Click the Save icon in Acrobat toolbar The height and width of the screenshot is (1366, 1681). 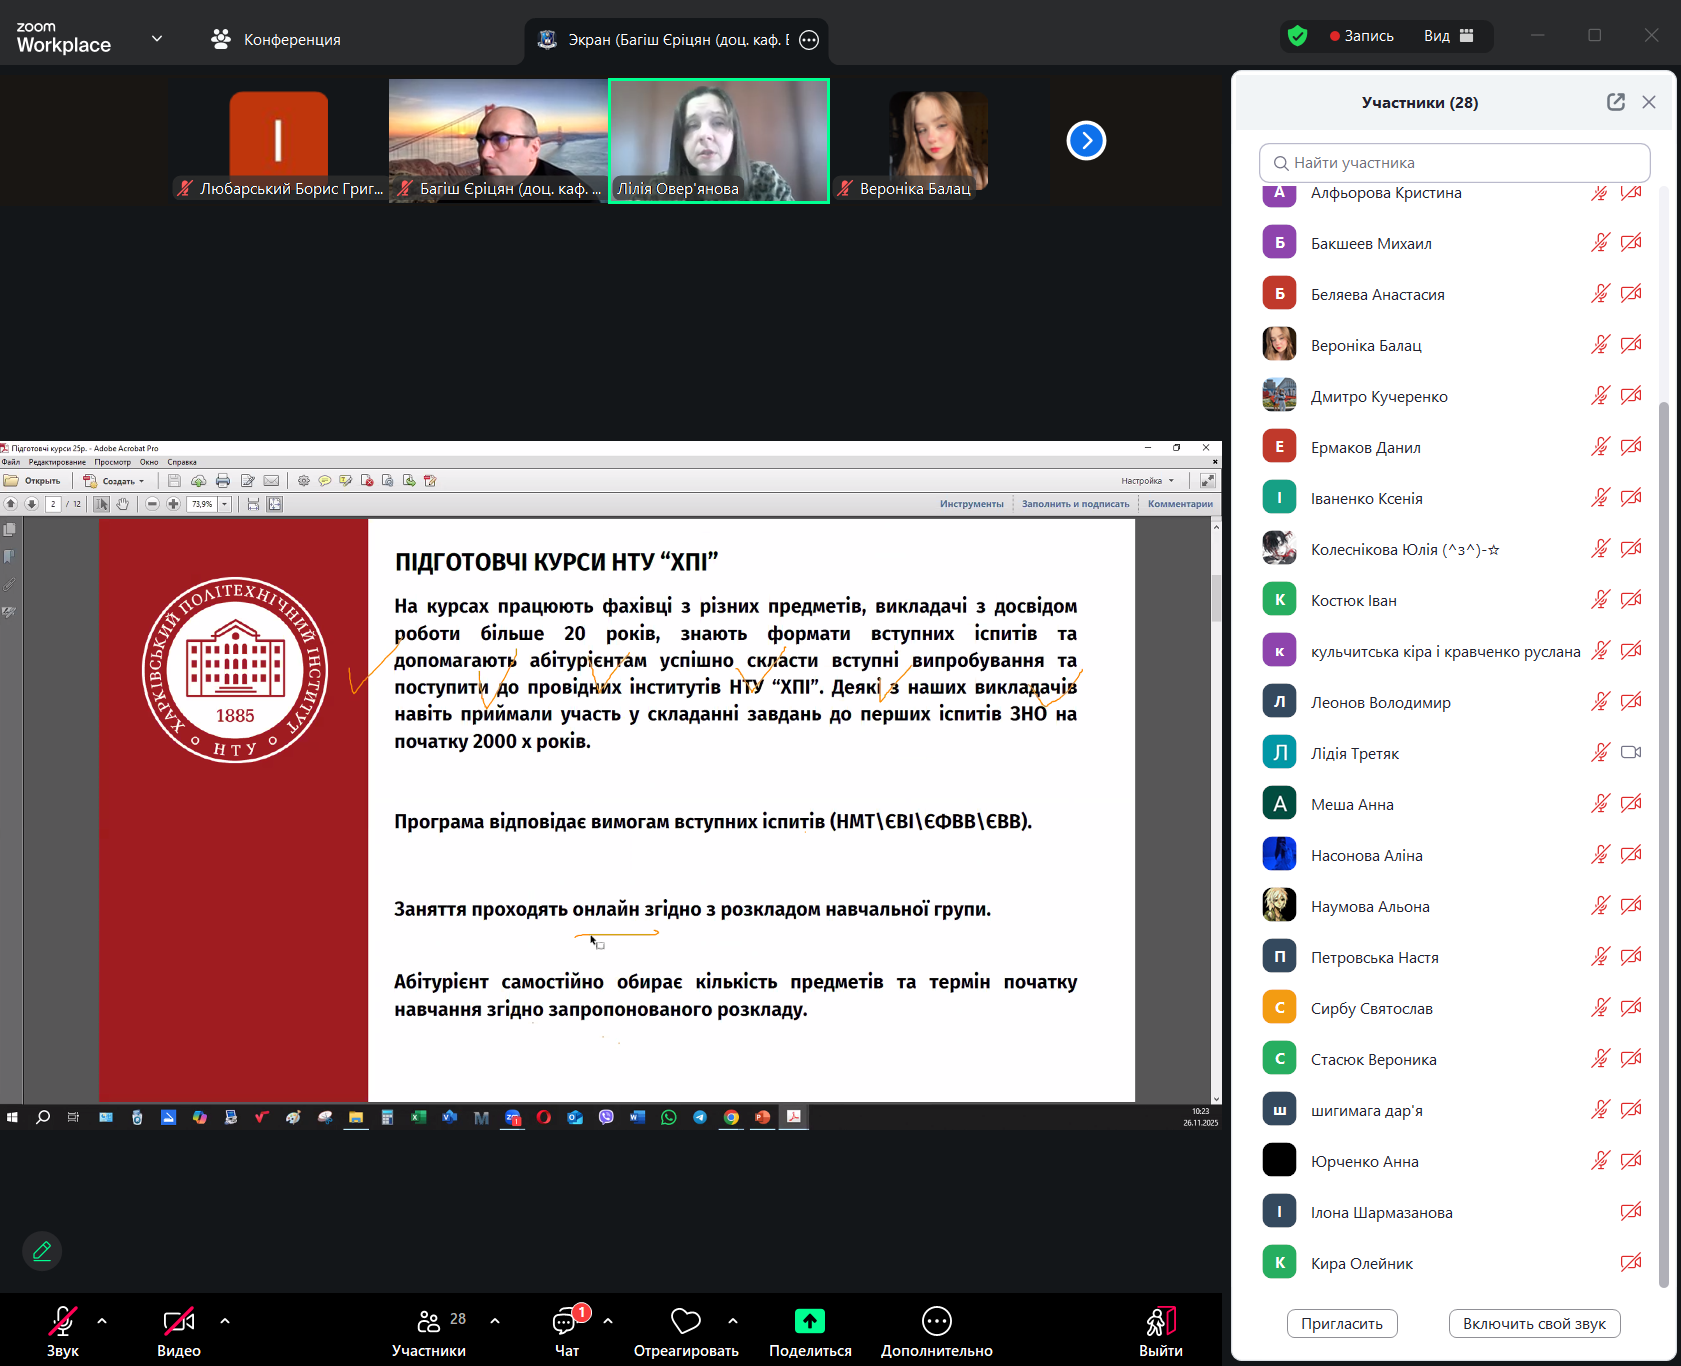174,481
